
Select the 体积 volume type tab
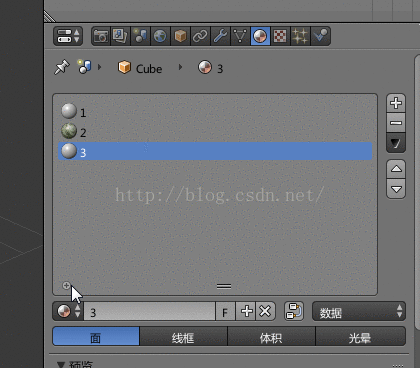[271, 336]
